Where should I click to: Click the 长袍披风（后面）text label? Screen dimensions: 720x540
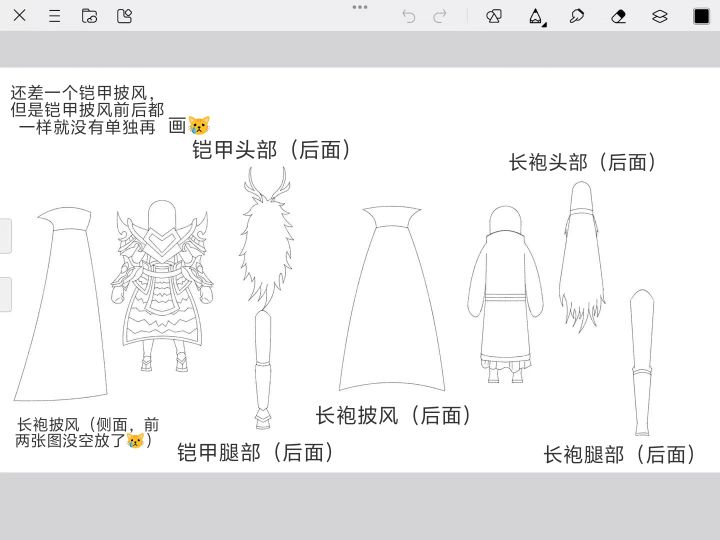[394, 415]
